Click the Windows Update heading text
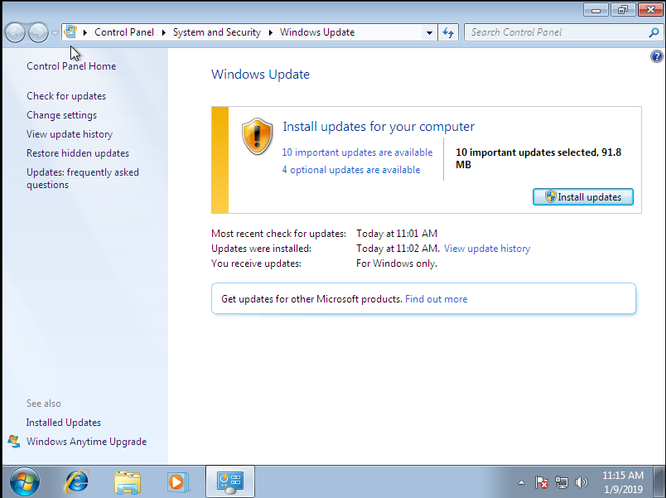 [260, 74]
